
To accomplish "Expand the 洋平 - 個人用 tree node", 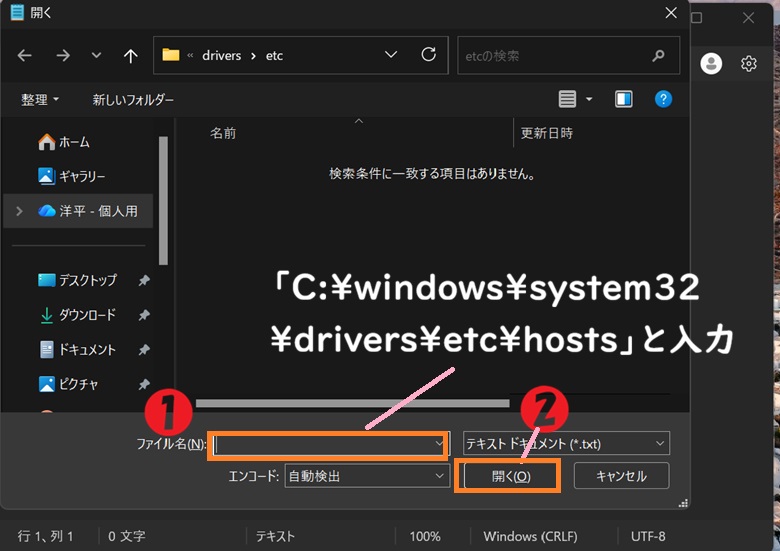I will (19, 211).
